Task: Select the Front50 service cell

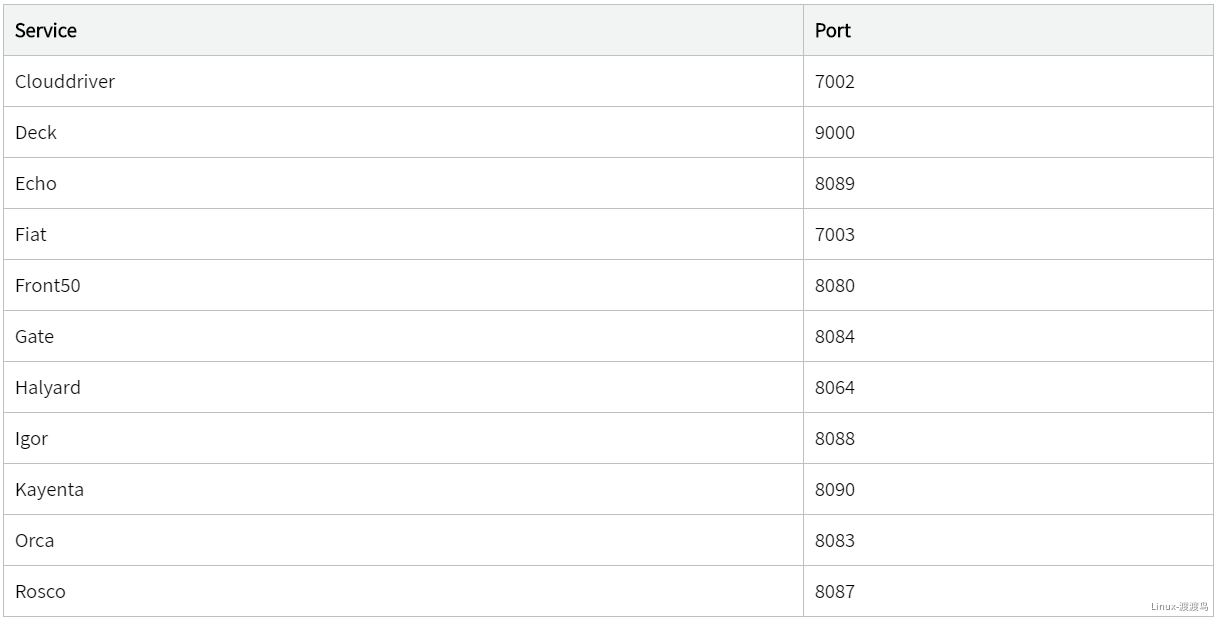Action: coord(48,286)
